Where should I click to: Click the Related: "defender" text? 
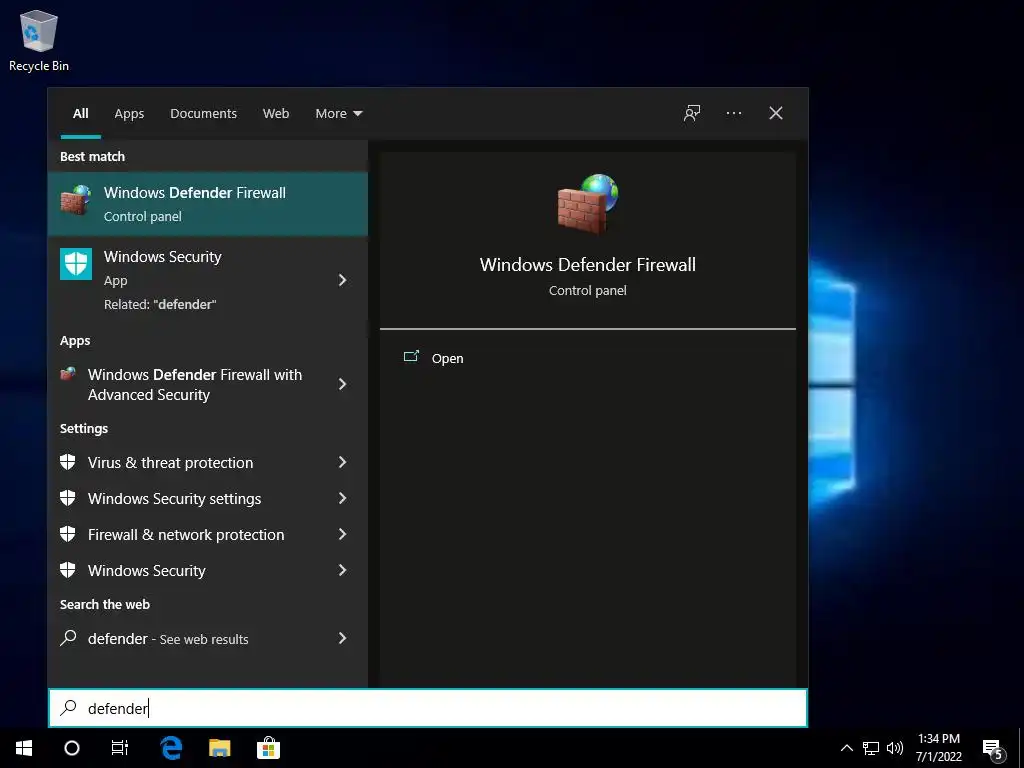160,304
